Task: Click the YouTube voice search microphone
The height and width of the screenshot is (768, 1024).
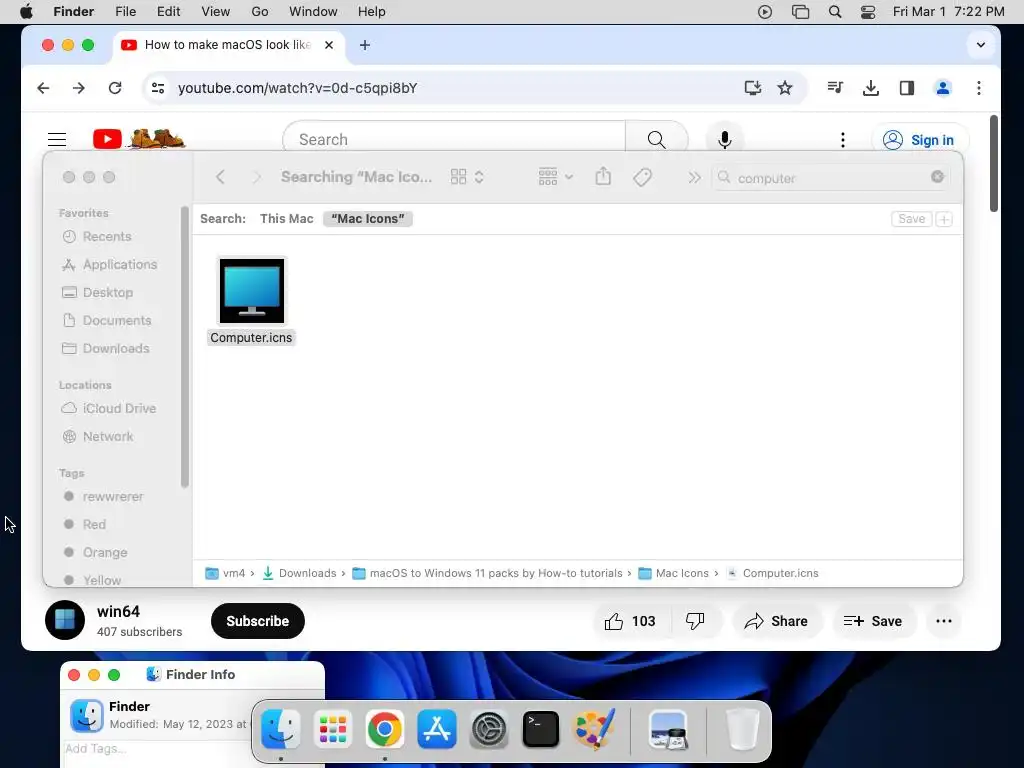Action: pos(724,139)
